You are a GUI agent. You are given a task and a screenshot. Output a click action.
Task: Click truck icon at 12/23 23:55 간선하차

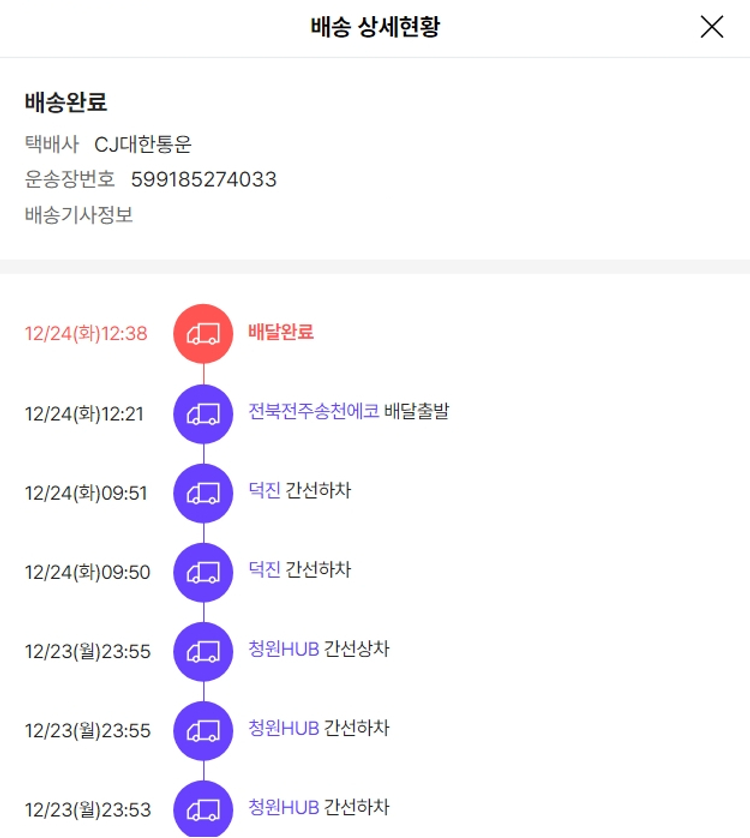pos(203,731)
